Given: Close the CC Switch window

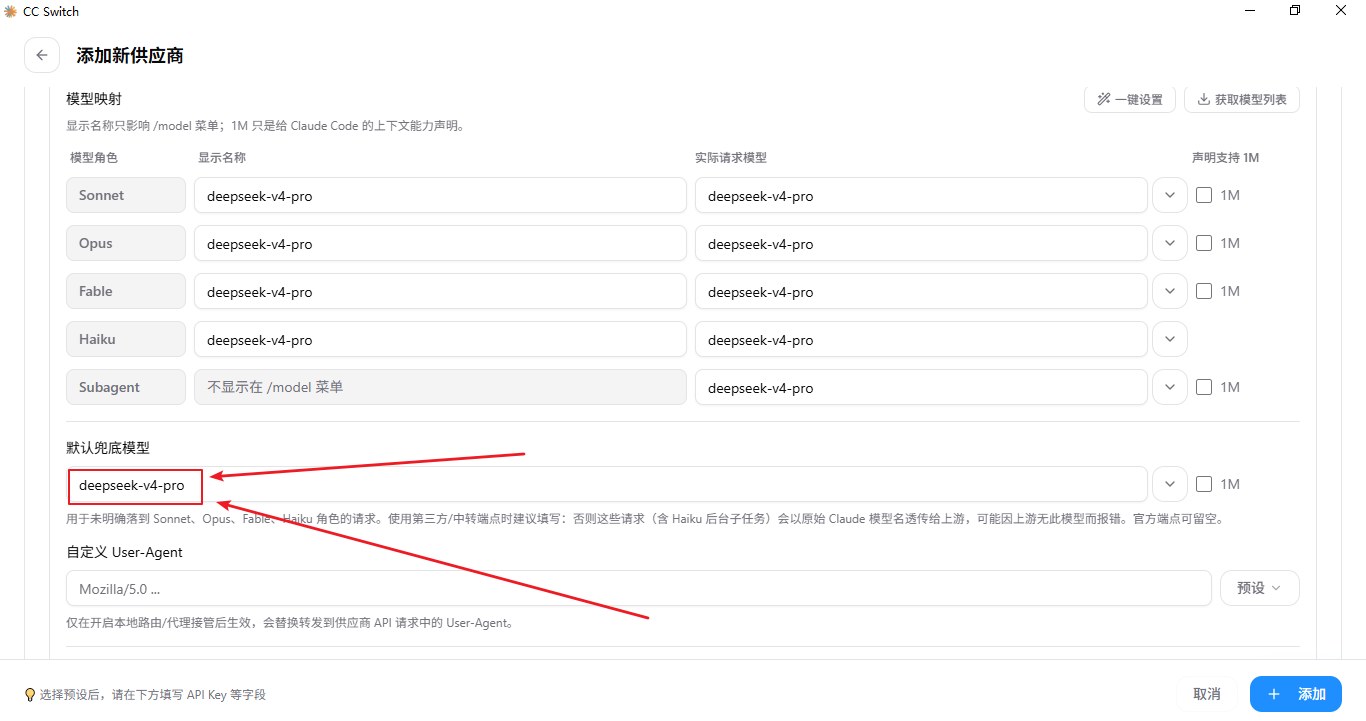Looking at the screenshot, I should (1341, 11).
